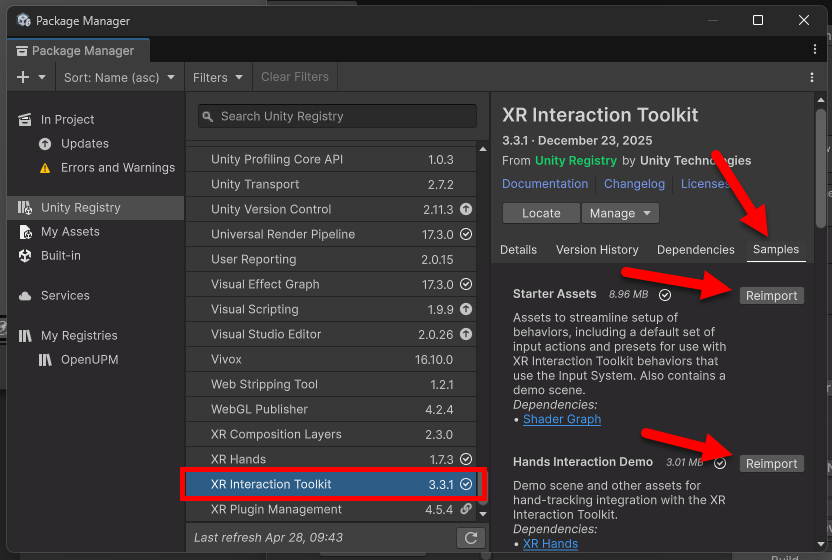Select My Assets in the sidebar
This screenshot has height=560, width=832.
(x=96, y=231)
